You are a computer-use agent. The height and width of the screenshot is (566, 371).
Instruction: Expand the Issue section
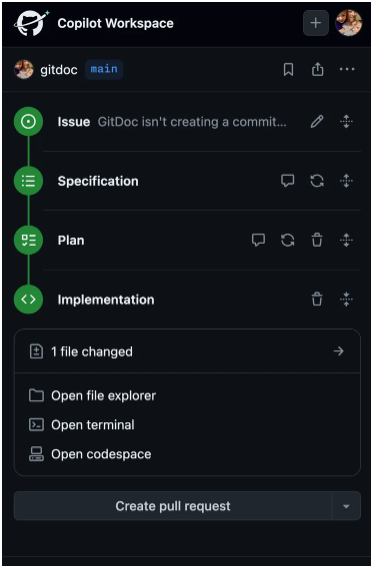pos(346,122)
